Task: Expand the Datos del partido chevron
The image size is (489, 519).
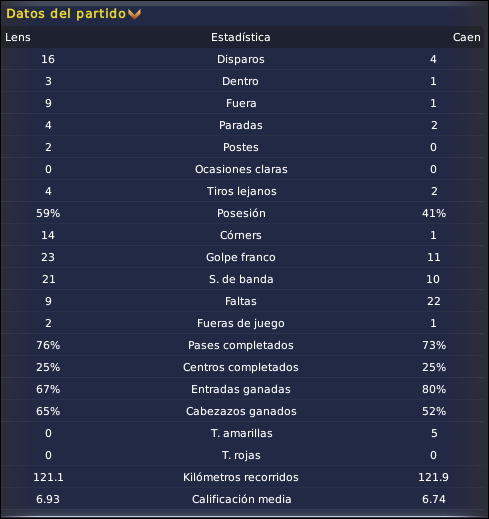Action: coord(134,14)
